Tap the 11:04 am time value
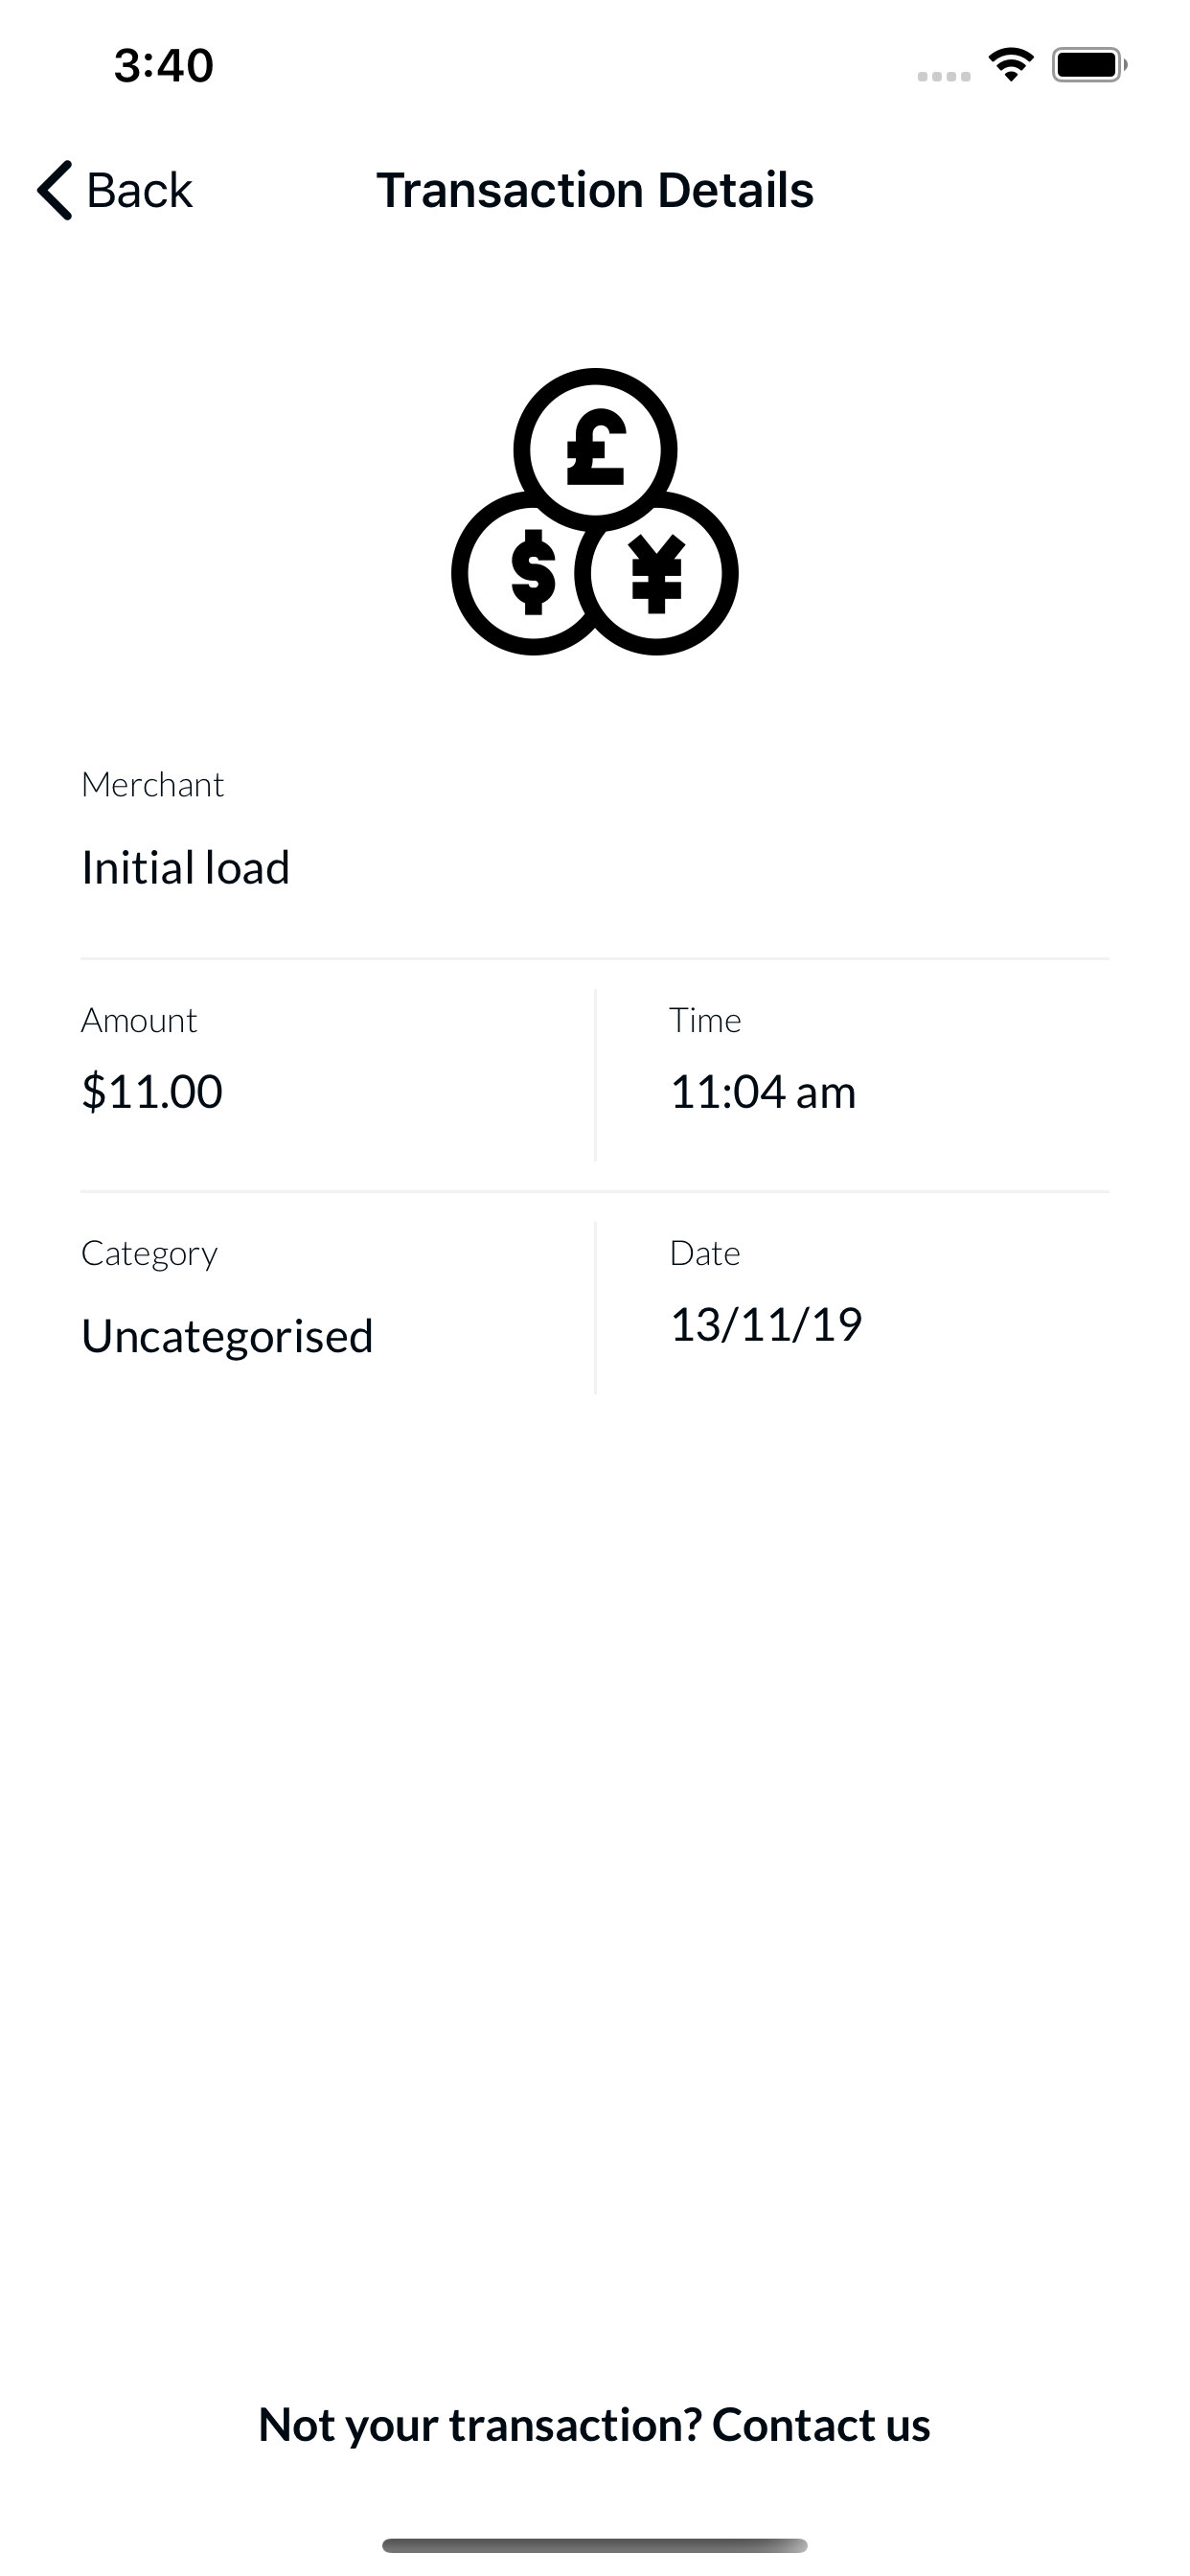 pyautogui.click(x=763, y=1091)
